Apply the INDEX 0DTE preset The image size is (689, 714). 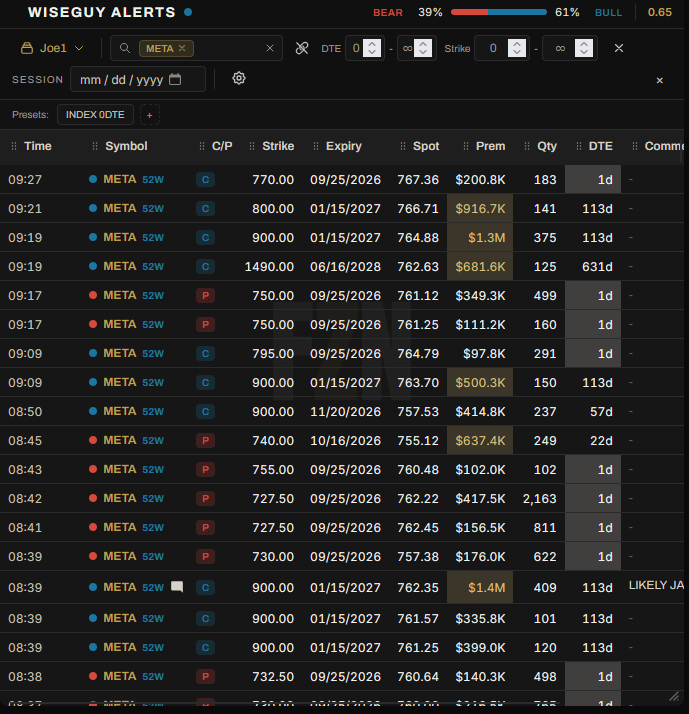[x=95, y=115]
